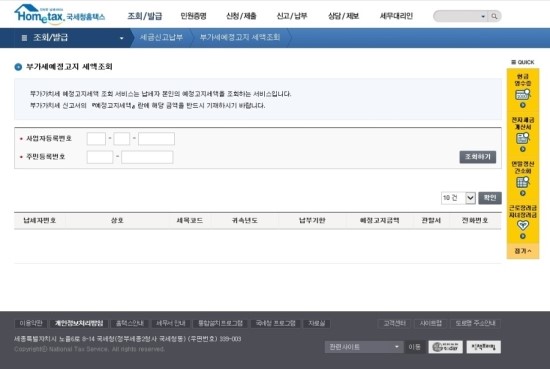Open the 국세청 프로그램 footer link
Image resolution: width=550 pixels, height=369 pixels.
coord(275,323)
